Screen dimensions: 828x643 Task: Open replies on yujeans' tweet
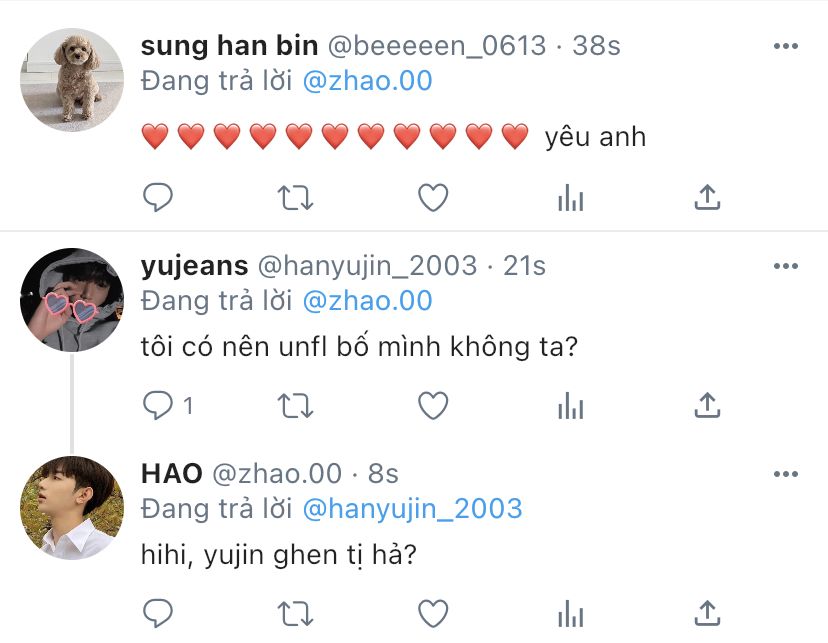tap(167, 405)
